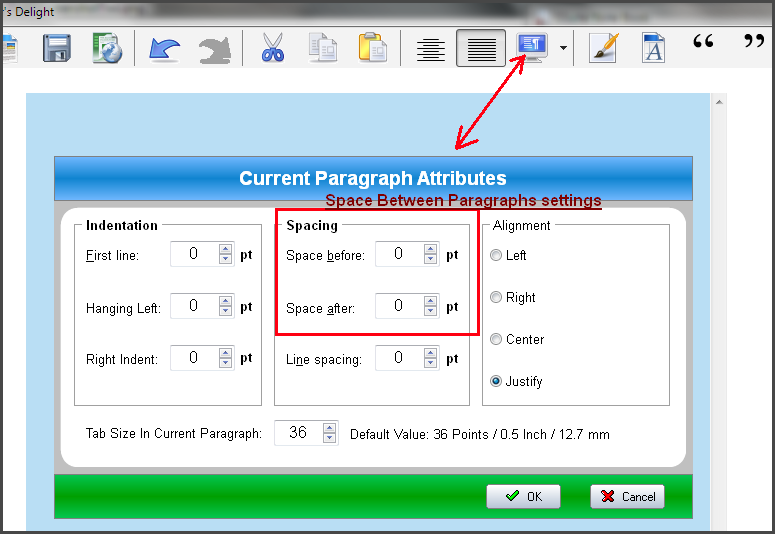This screenshot has width=775, height=534.
Task: Toggle the Justify alignment toolbar button
Action: coord(481,48)
